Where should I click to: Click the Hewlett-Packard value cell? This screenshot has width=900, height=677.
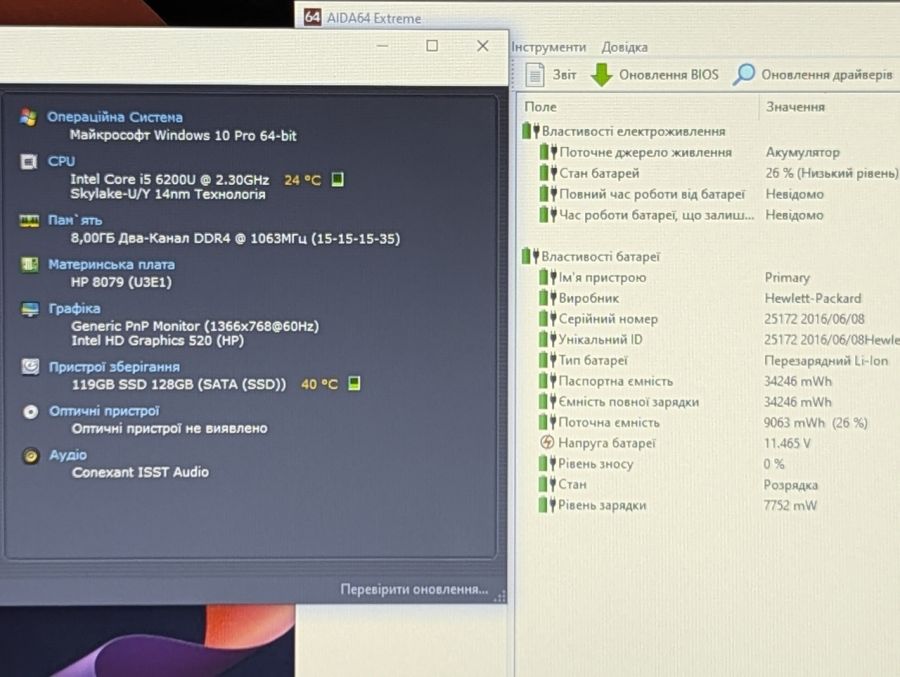pyautogui.click(x=813, y=298)
